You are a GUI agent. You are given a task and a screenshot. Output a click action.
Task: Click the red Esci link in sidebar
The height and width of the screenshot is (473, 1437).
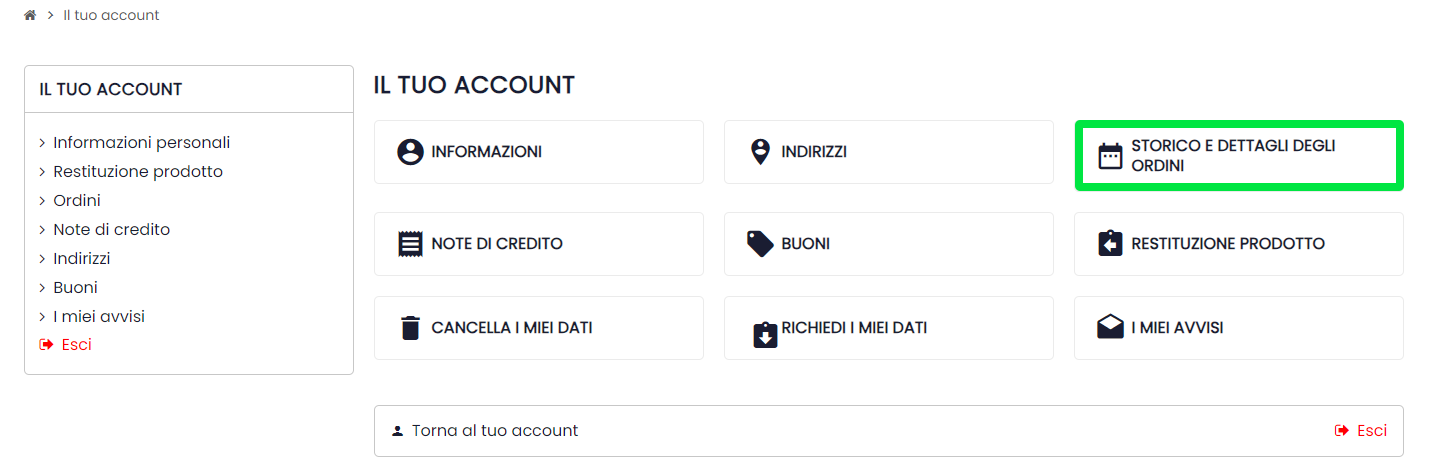click(x=75, y=345)
